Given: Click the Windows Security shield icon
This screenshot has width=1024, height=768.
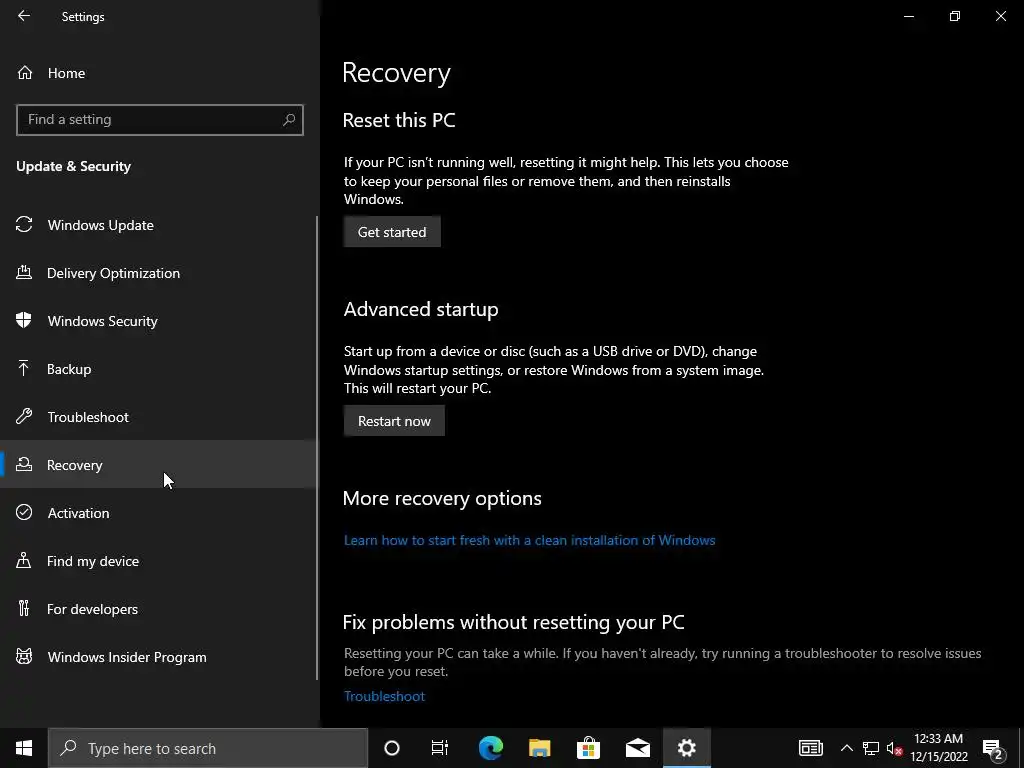Looking at the screenshot, I should (x=24, y=320).
